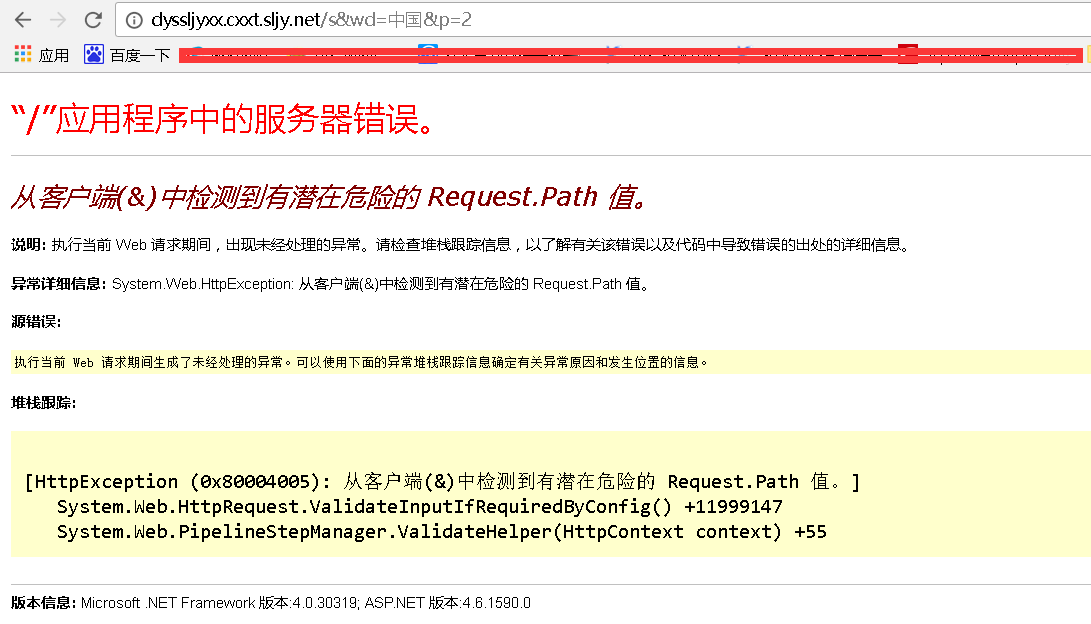Reload the current page
Screen dimensions: 1091x624
92,19
